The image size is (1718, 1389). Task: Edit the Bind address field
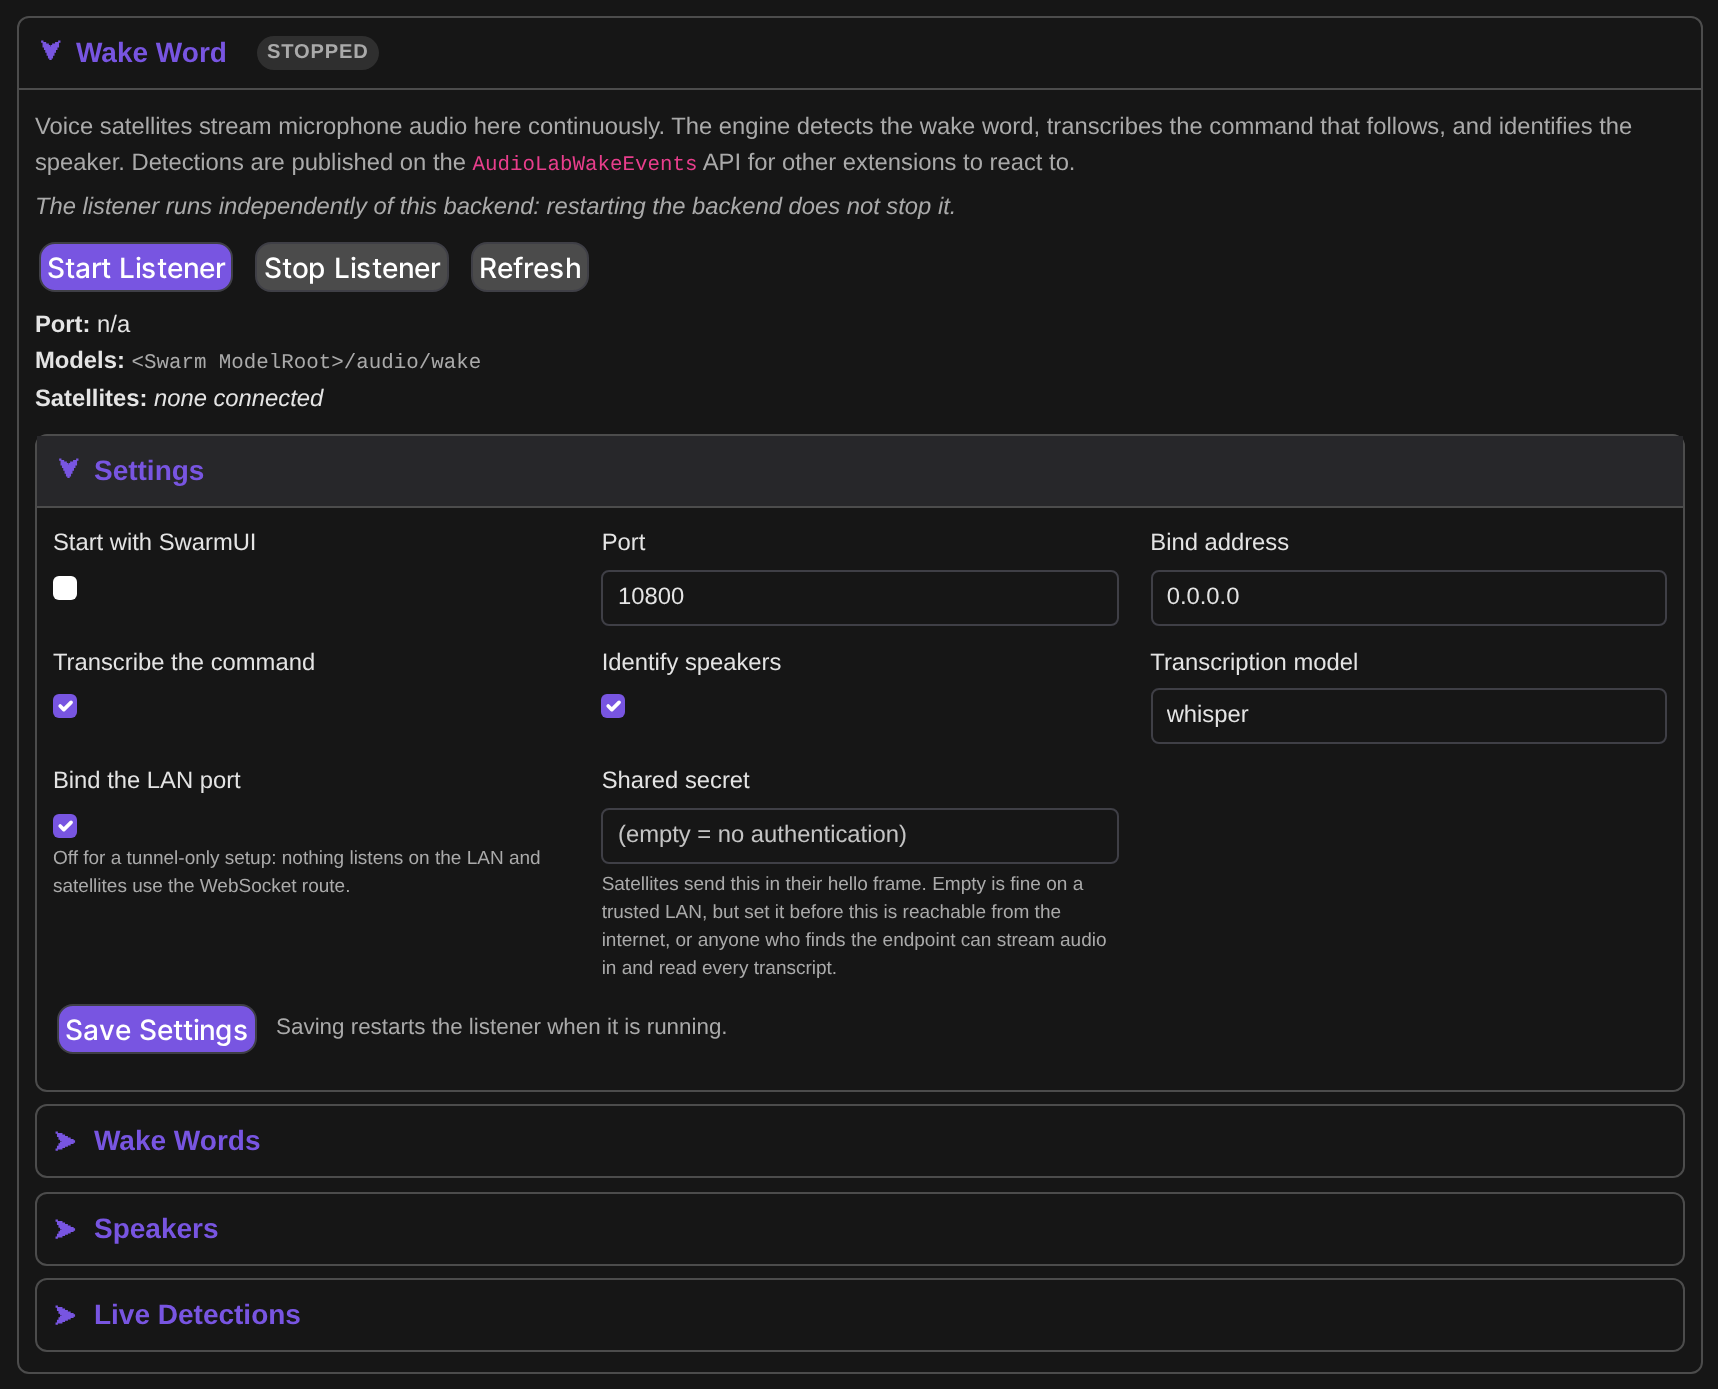(1408, 598)
